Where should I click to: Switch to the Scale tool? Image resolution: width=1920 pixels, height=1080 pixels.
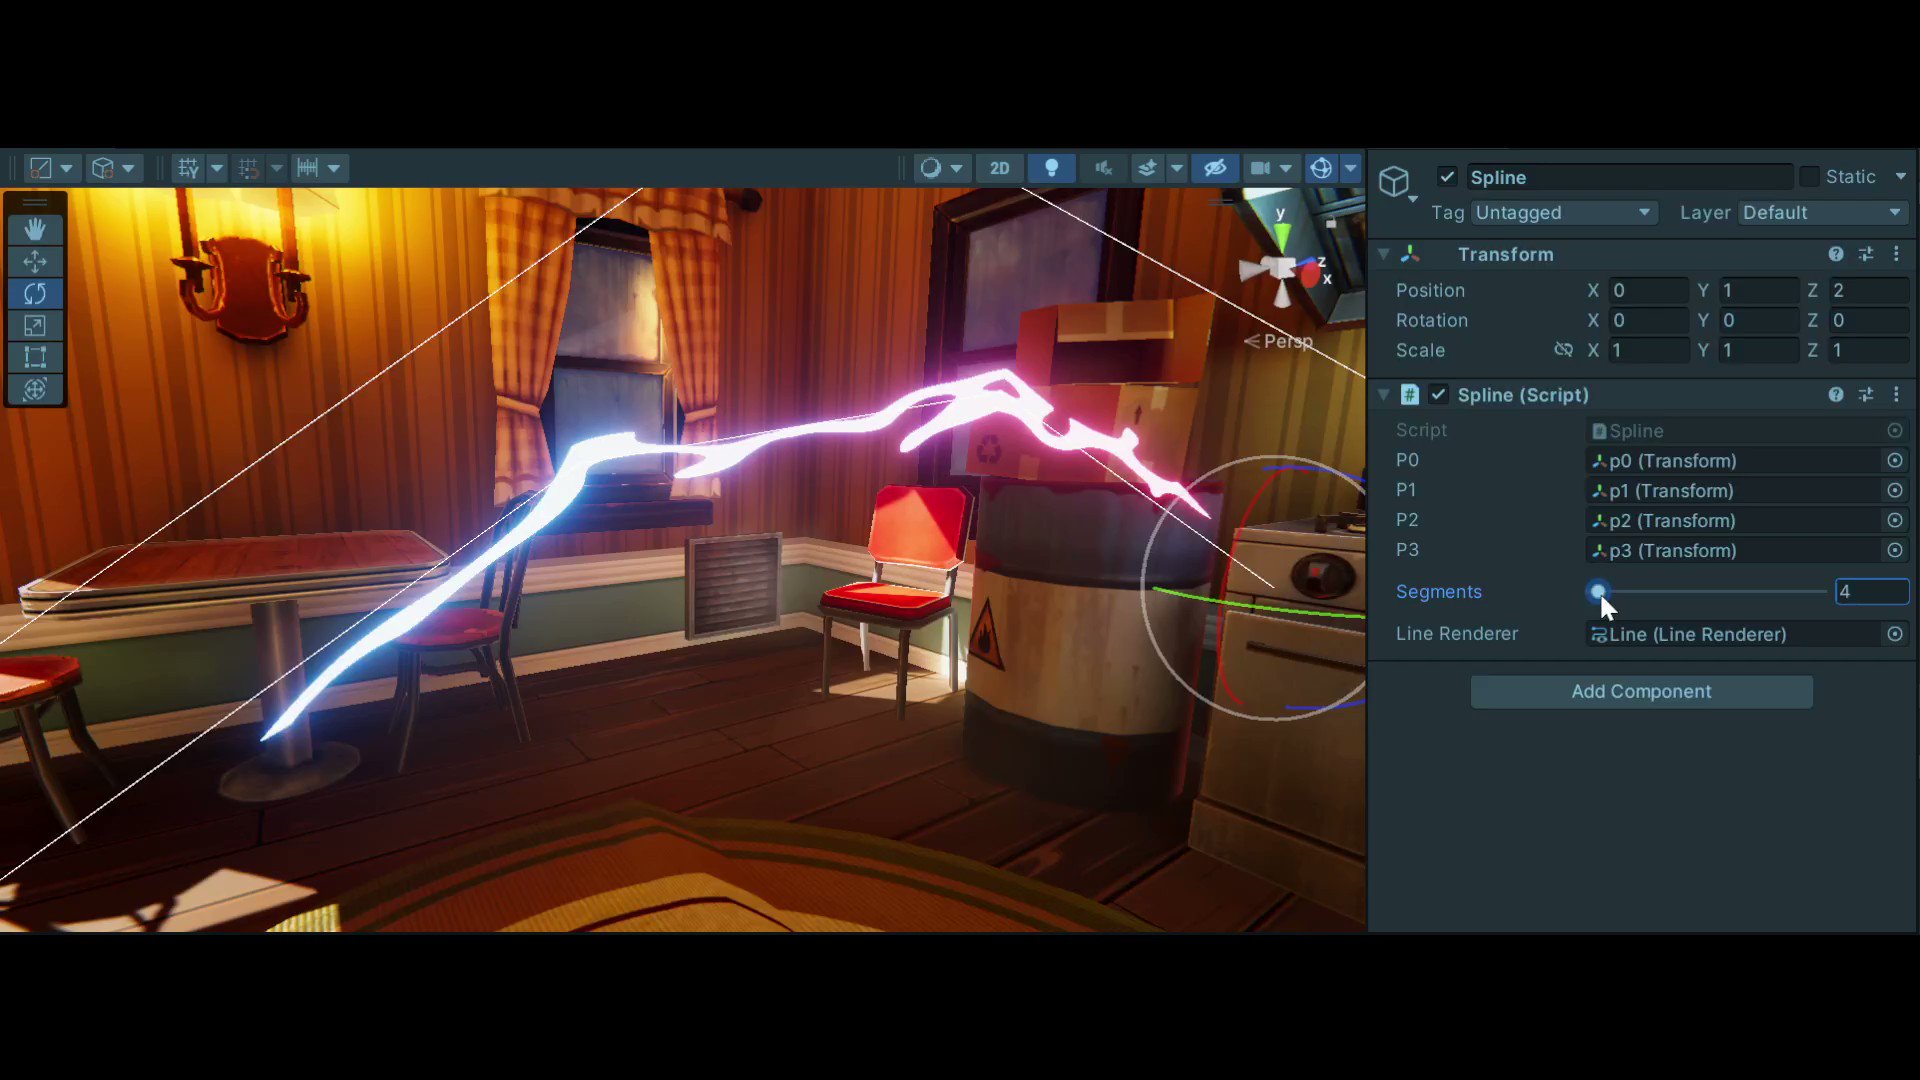pyautogui.click(x=35, y=325)
